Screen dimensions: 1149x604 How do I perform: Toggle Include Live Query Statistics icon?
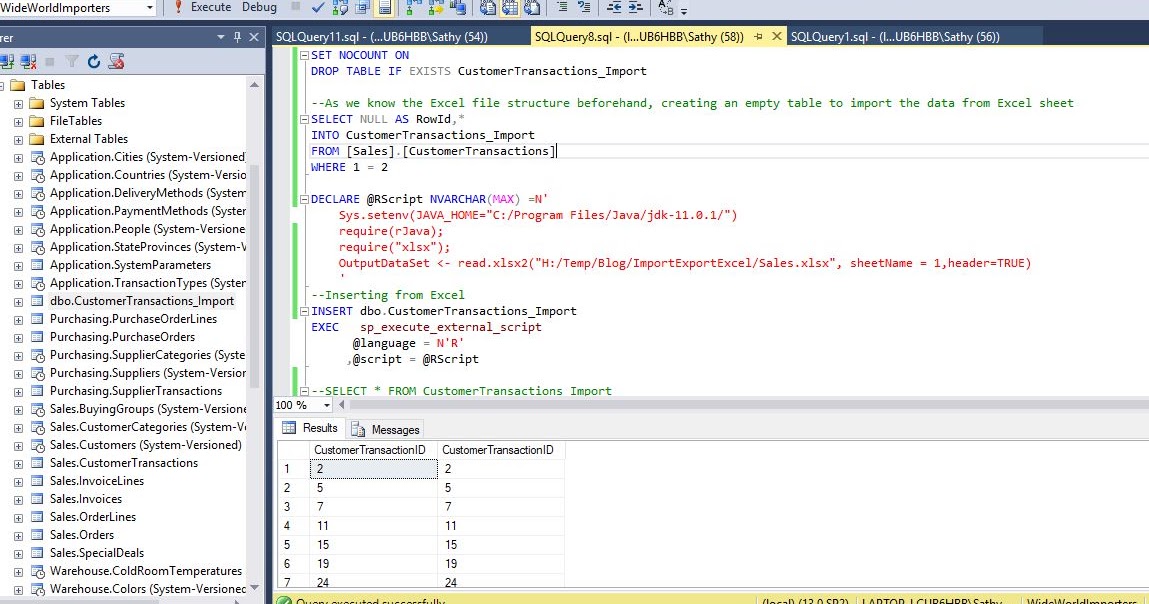coord(436,7)
